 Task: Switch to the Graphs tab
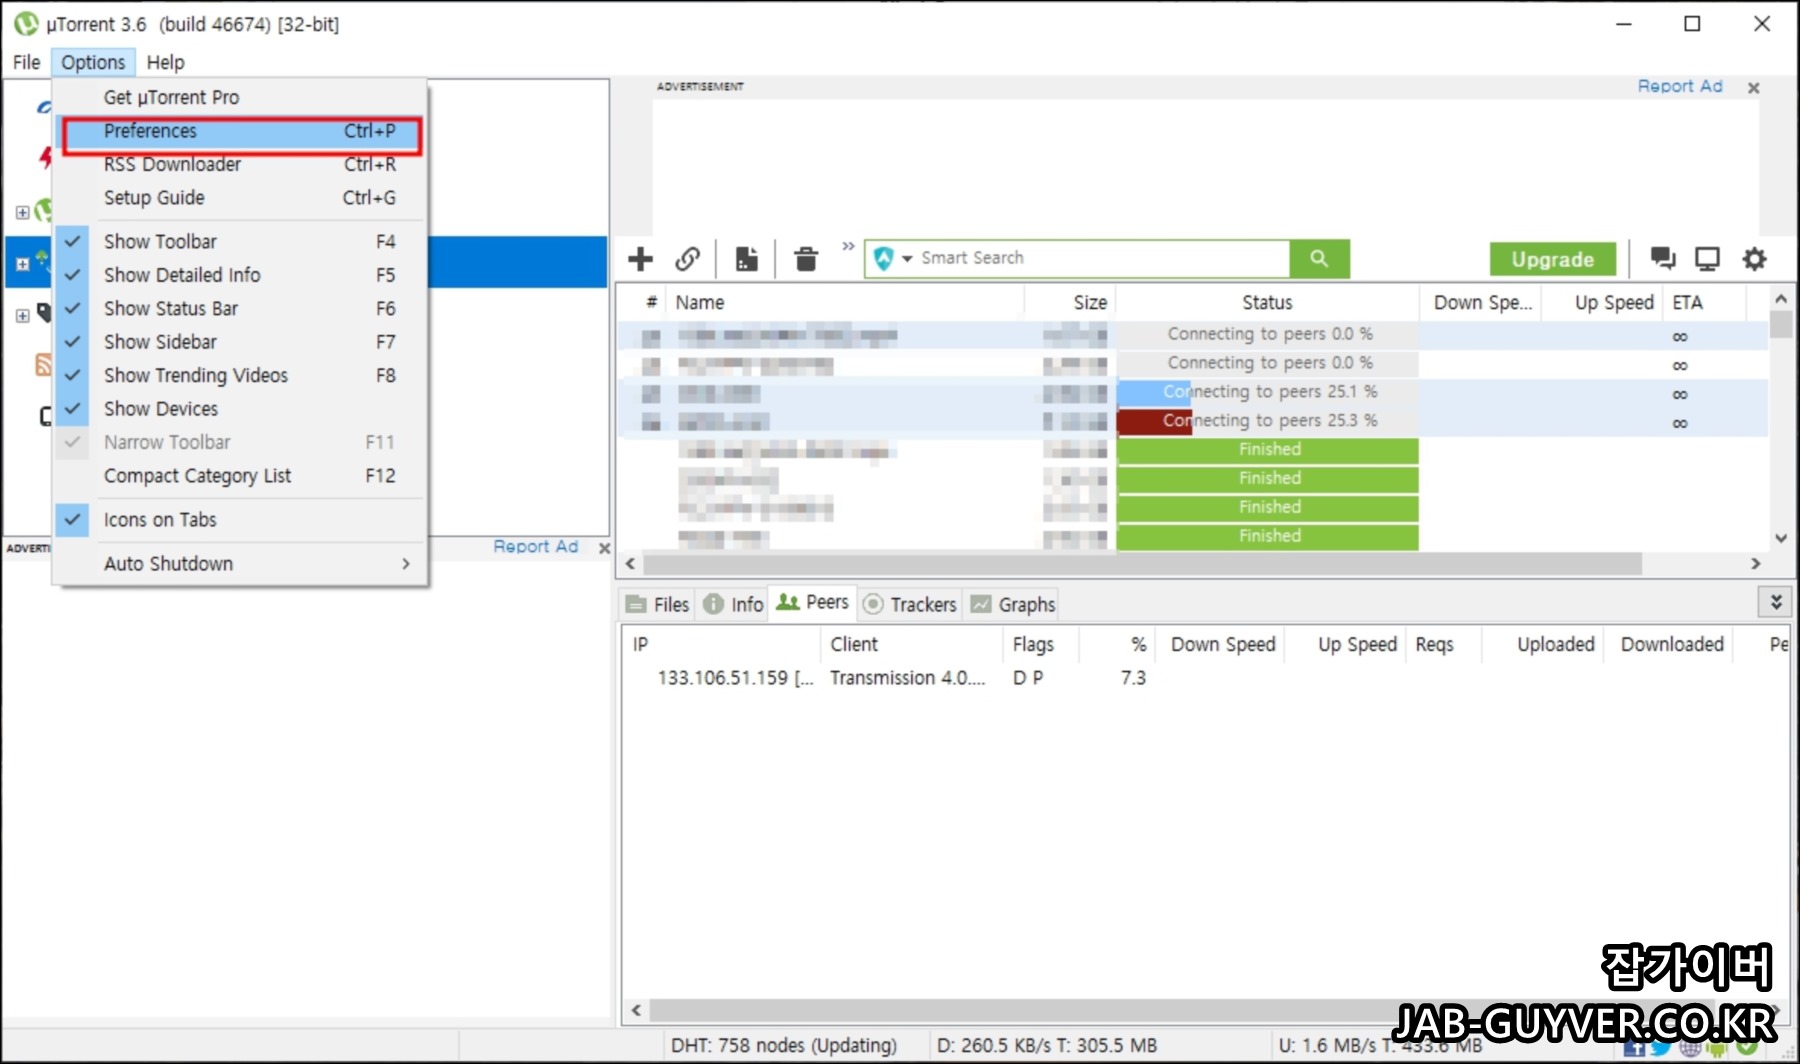[1013, 604]
